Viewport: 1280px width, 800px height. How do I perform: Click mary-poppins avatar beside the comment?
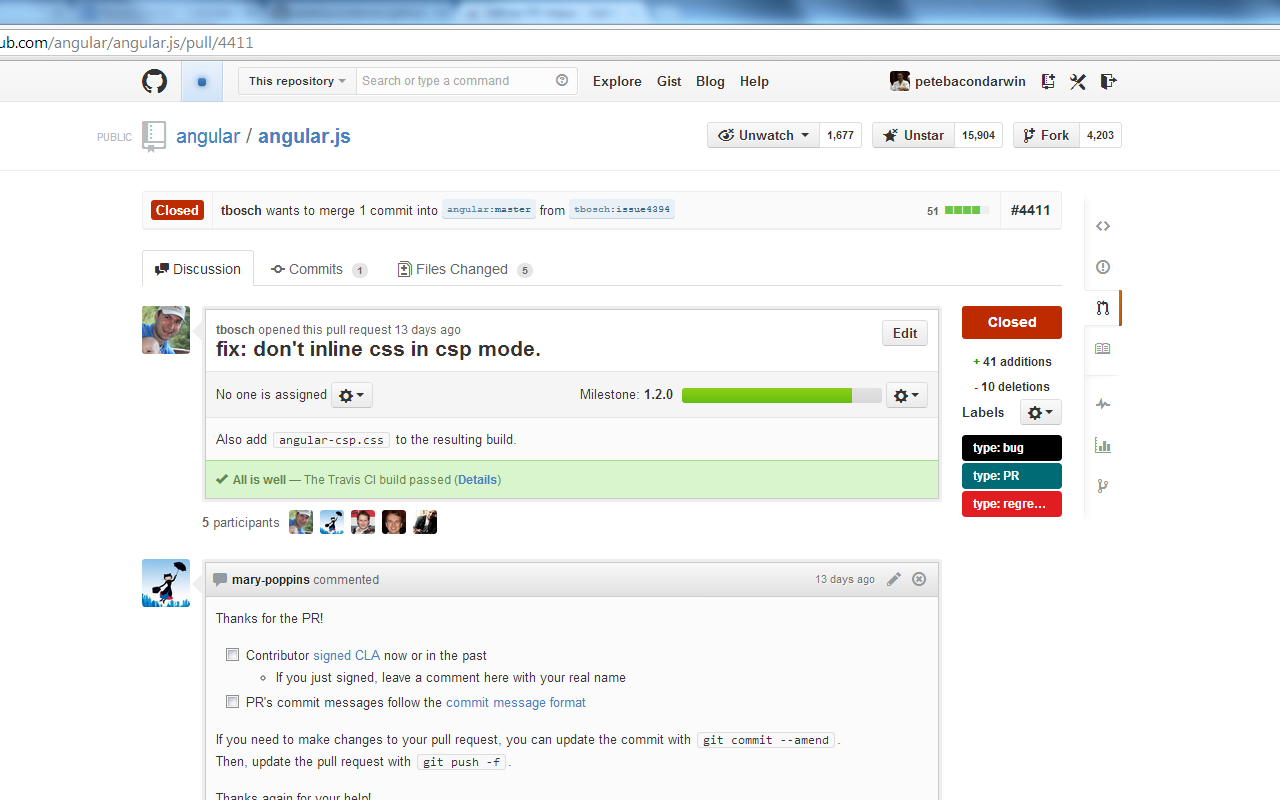click(x=166, y=583)
